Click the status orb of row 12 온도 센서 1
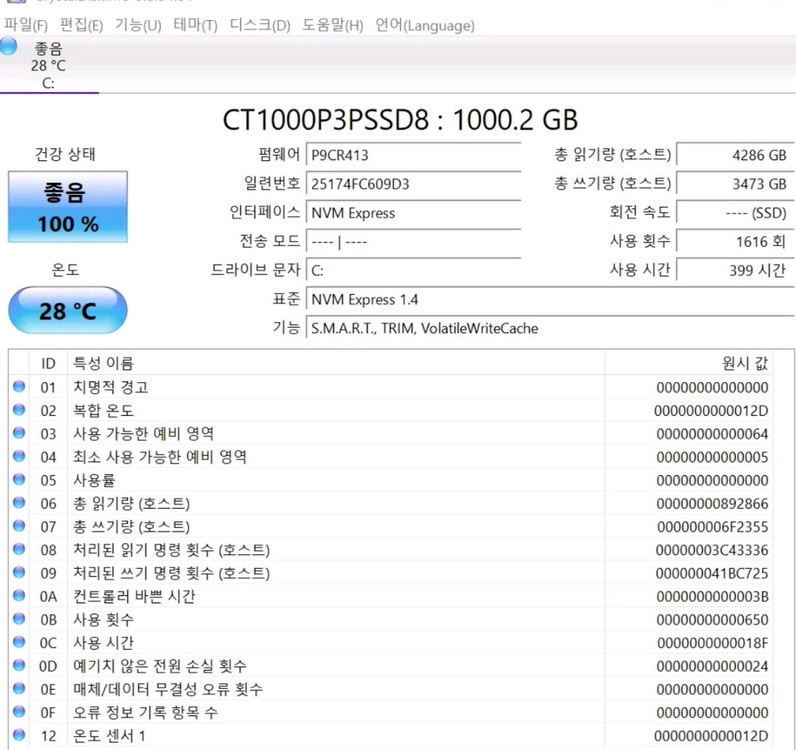 tap(19, 735)
